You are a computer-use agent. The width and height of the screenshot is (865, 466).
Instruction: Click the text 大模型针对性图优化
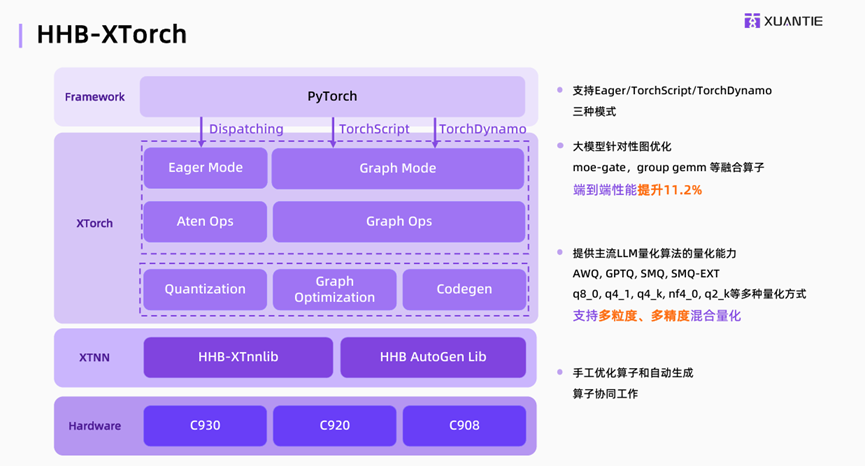pos(622,147)
